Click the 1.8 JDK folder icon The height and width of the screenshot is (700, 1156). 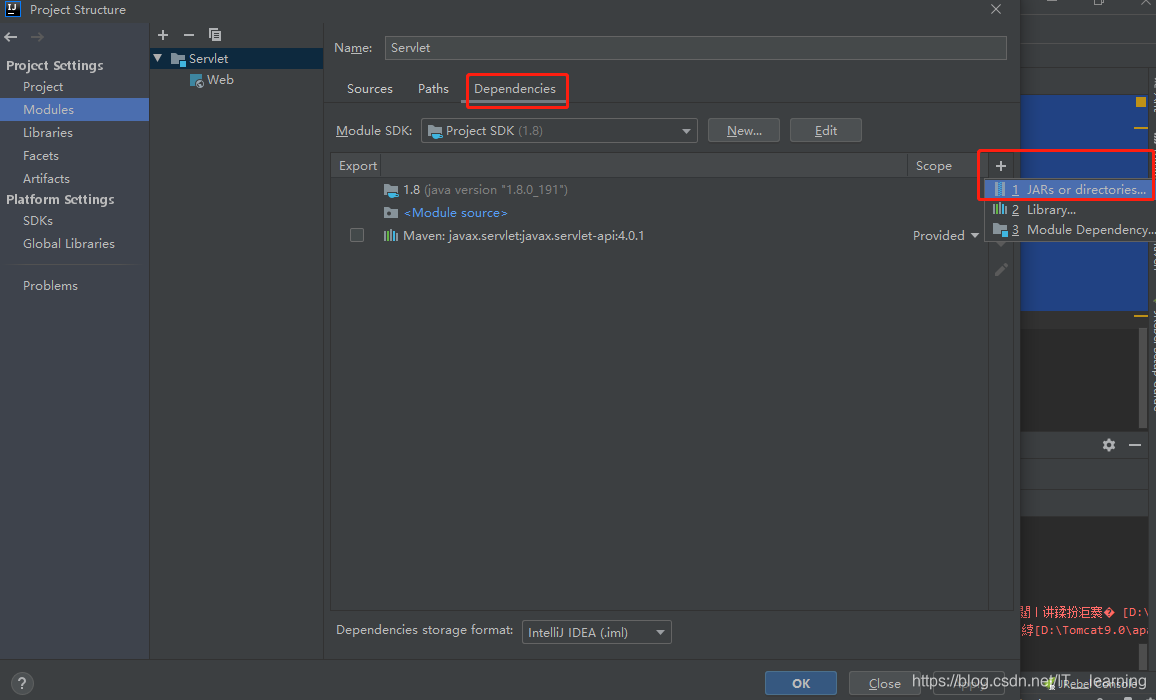[x=391, y=190]
